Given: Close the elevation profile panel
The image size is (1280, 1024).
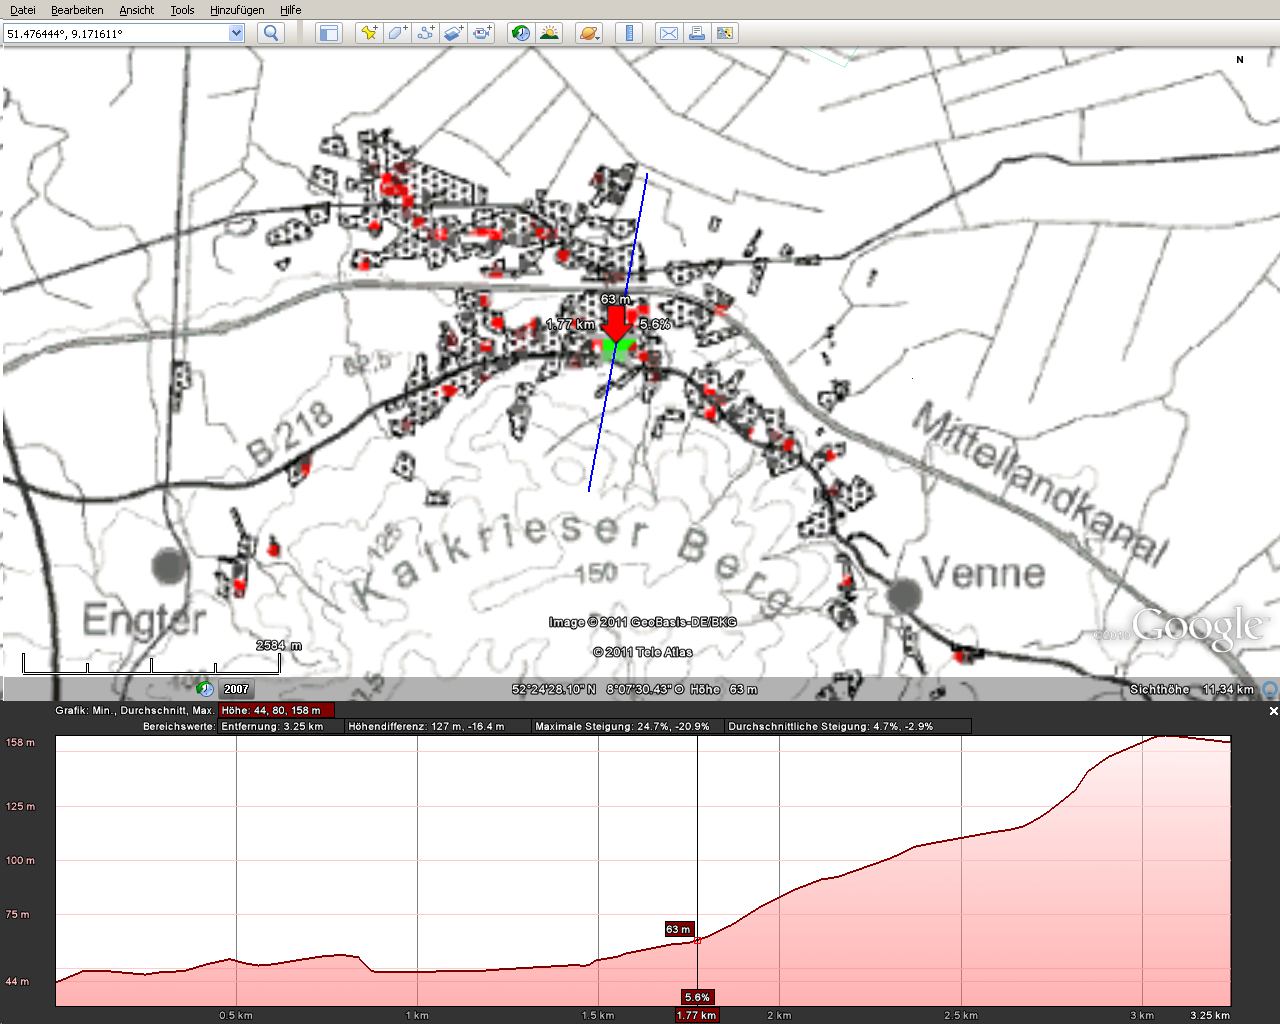Looking at the screenshot, I should click(1273, 711).
